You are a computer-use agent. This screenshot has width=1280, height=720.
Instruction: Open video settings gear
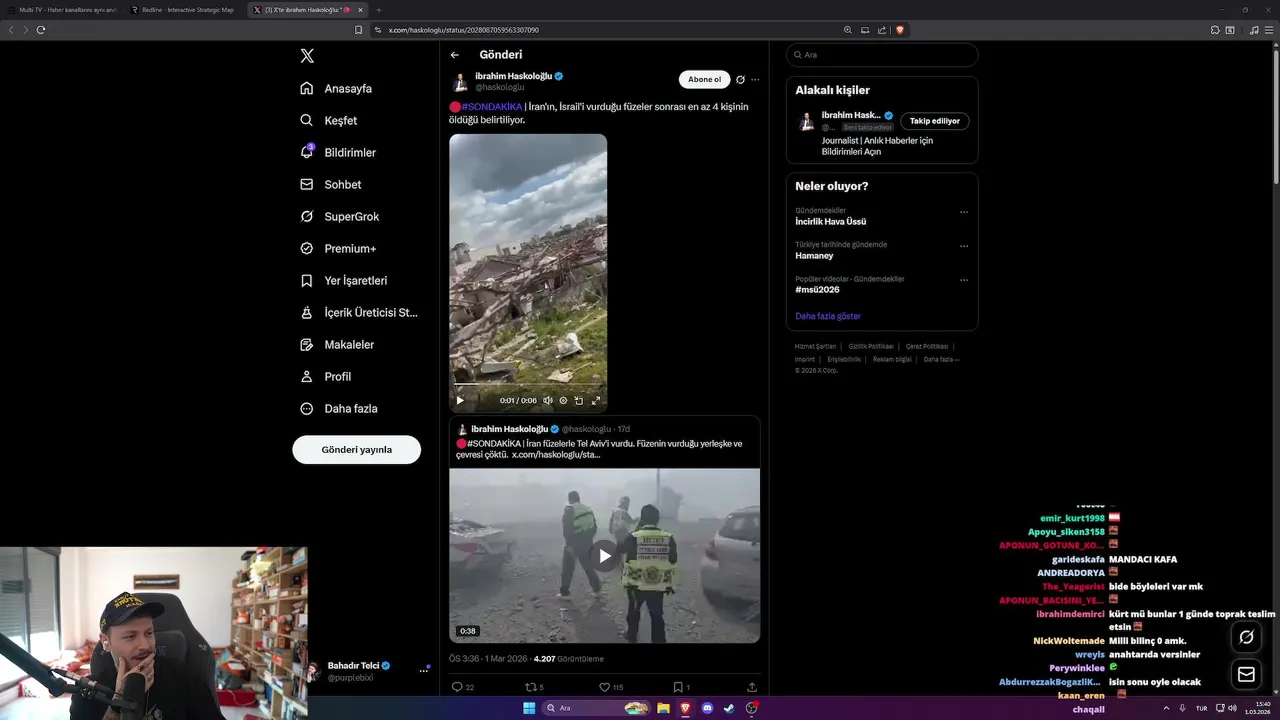pyautogui.click(x=563, y=400)
